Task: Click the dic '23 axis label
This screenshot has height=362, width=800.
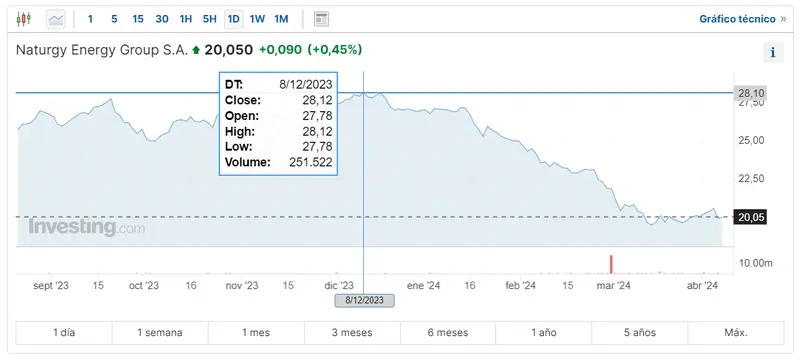Action: [339, 286]
